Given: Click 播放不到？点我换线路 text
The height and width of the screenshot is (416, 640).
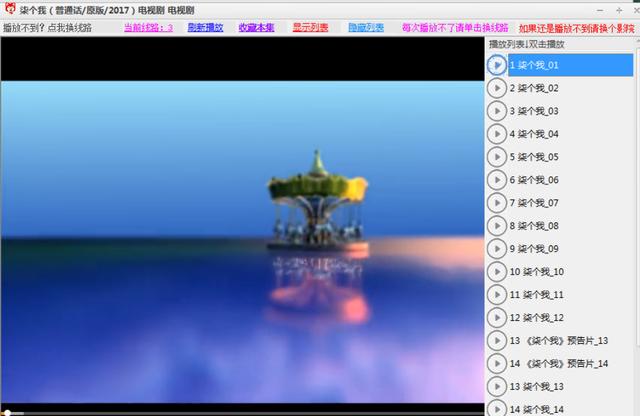Looking at the screenshot, I should pos(47,28).
